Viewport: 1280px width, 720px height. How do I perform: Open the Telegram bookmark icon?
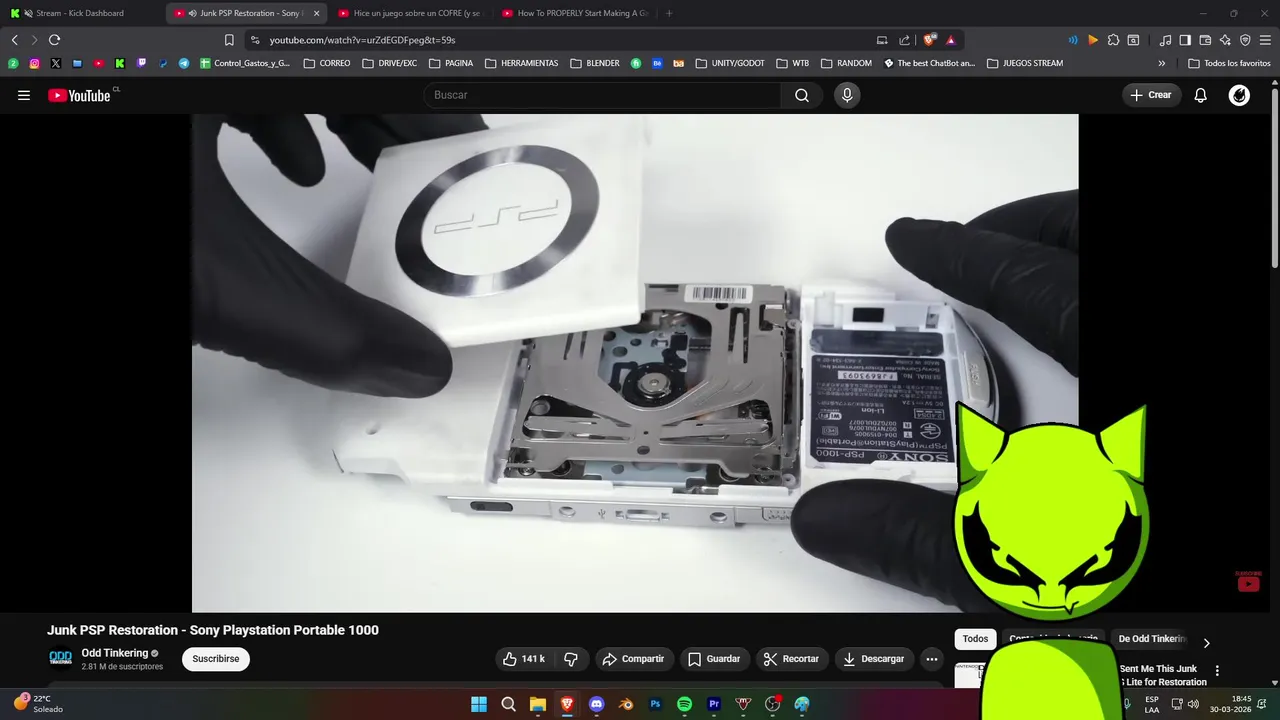pos(184,63)
